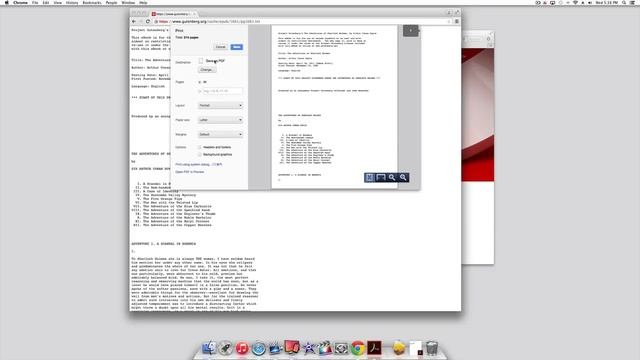Open Finder from the Dock
The height and width of the screenshot is (360, 640).
point(209,348)
